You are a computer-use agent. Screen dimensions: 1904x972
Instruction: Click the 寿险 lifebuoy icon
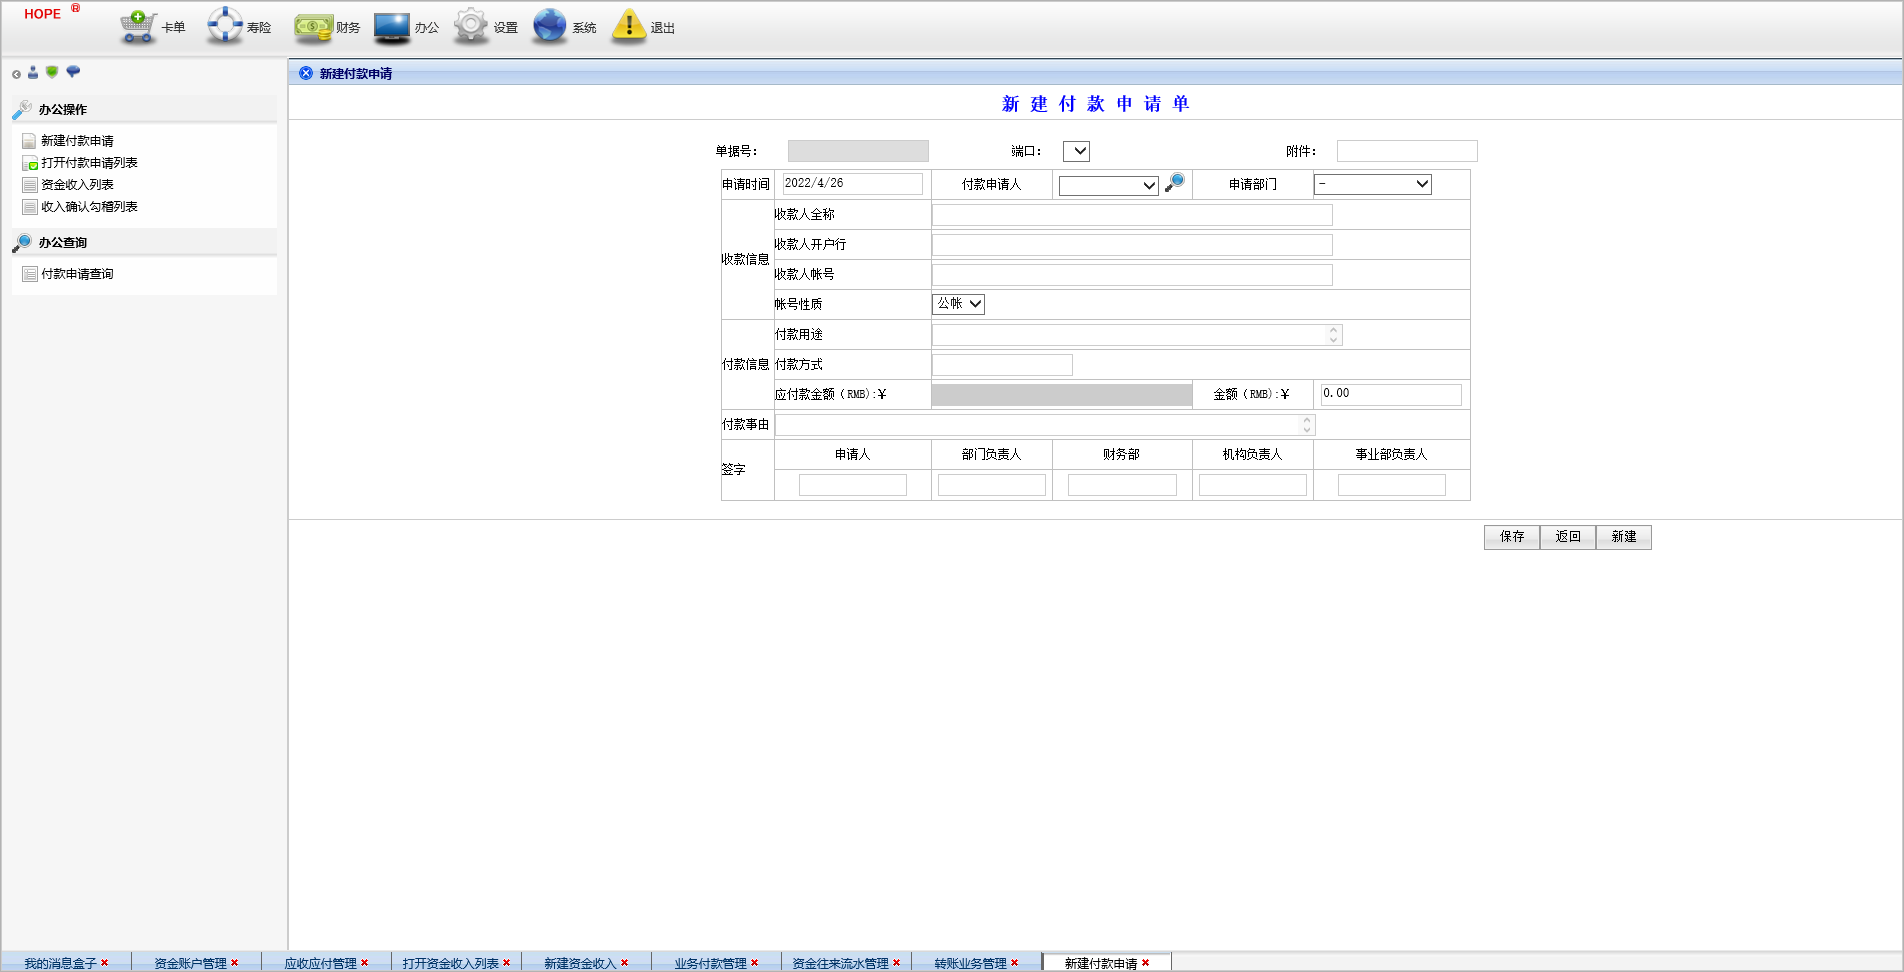point(225,26)
